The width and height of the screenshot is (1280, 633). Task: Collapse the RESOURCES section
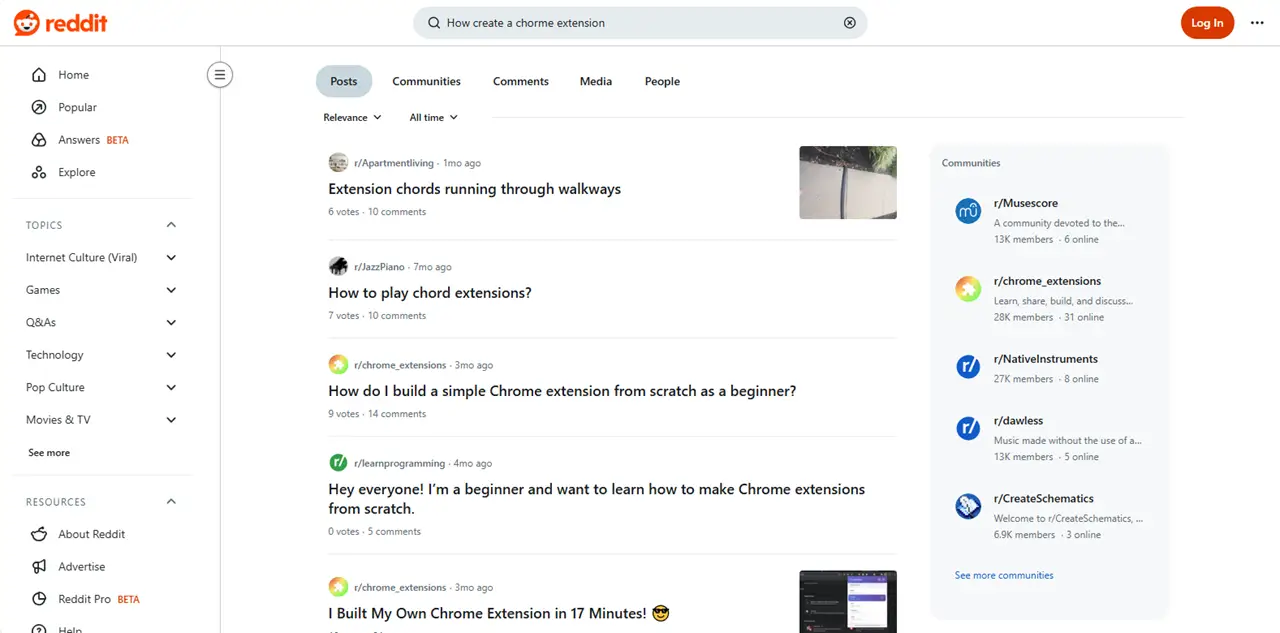(x=171, y=502)
